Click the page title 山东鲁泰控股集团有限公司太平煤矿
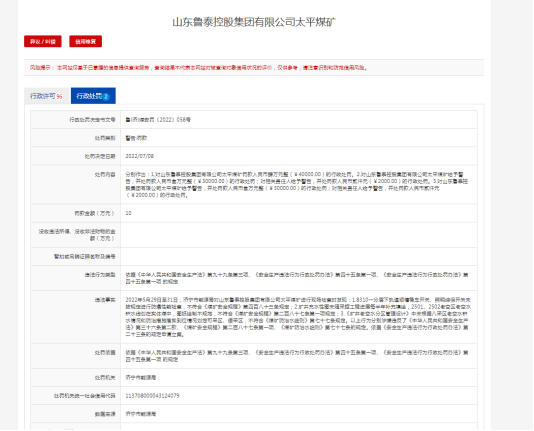 tap(254, 22)
